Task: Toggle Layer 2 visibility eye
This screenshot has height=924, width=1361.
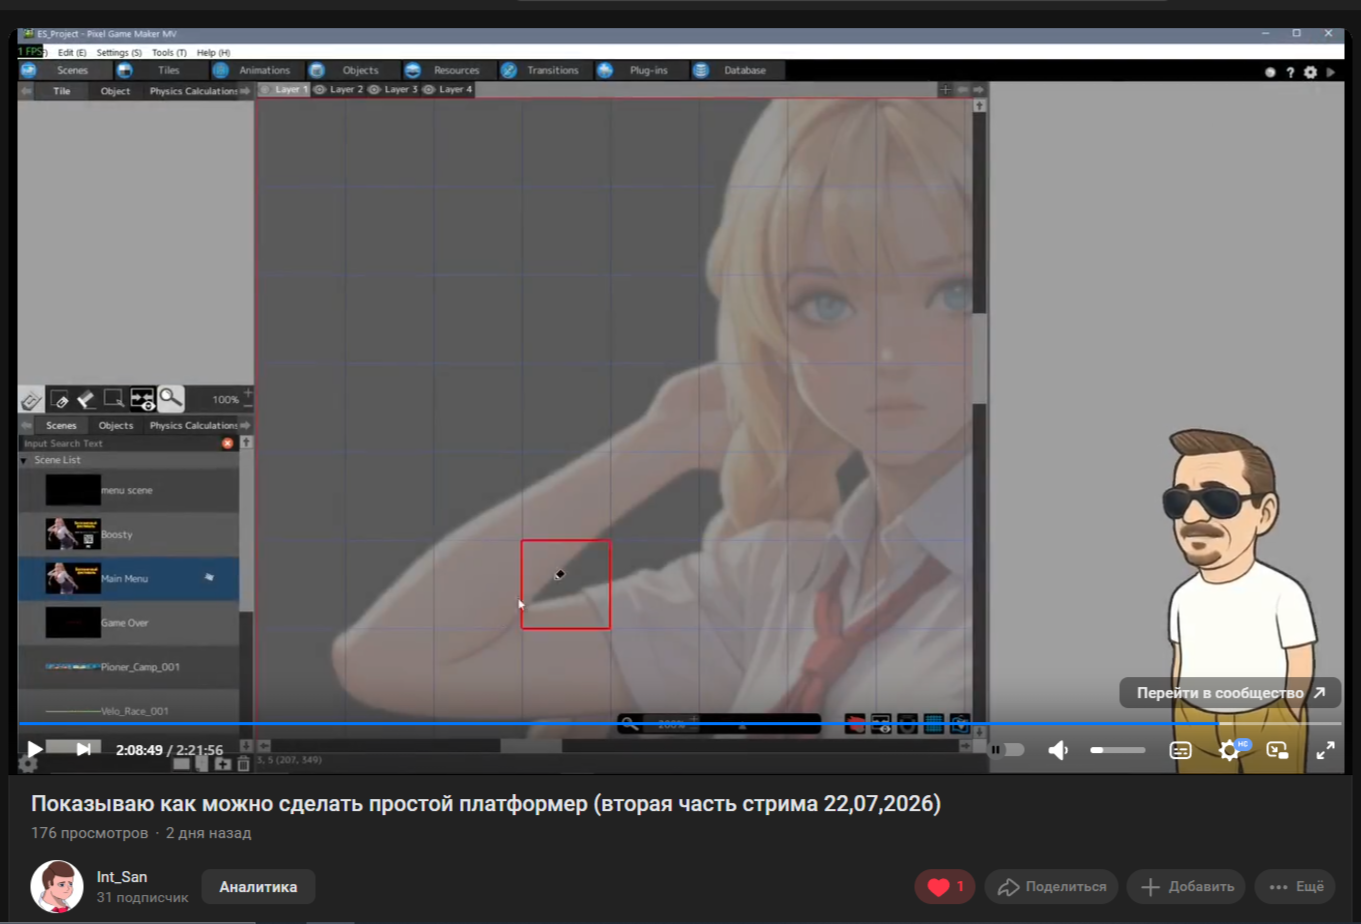Action: point(320,90)
